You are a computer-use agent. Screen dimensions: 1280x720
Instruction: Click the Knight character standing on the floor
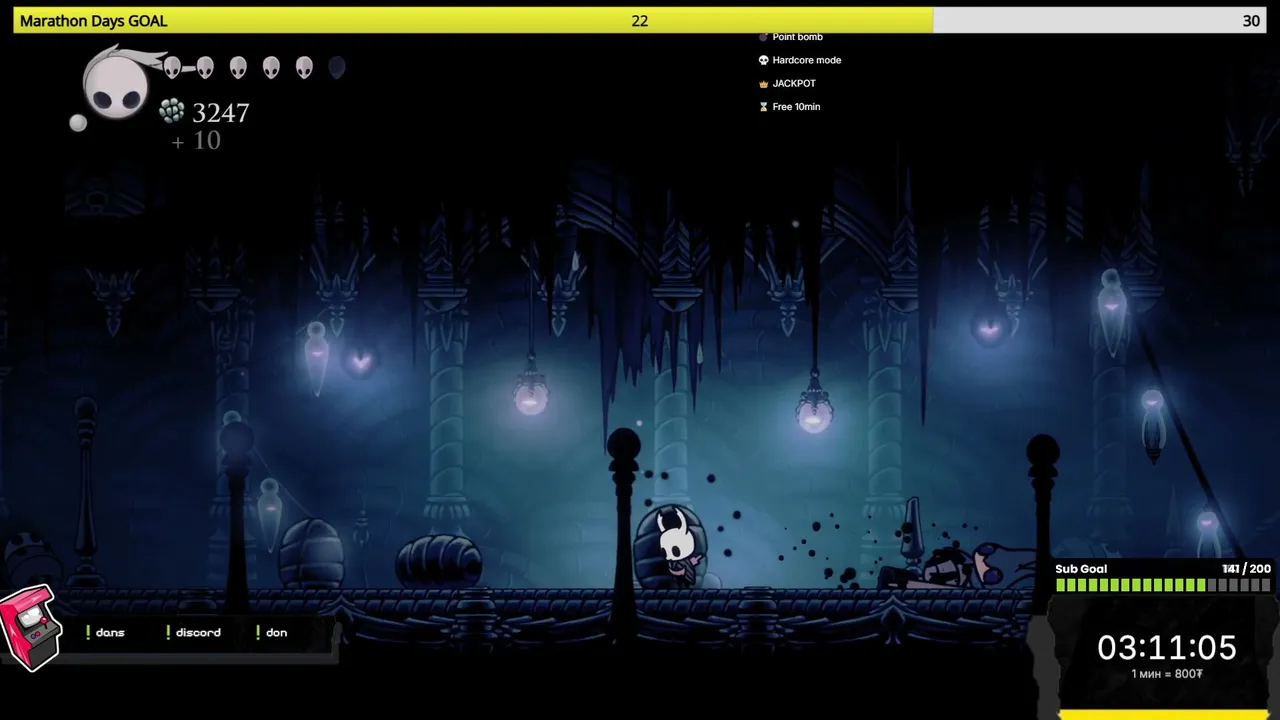coord(677,547)
